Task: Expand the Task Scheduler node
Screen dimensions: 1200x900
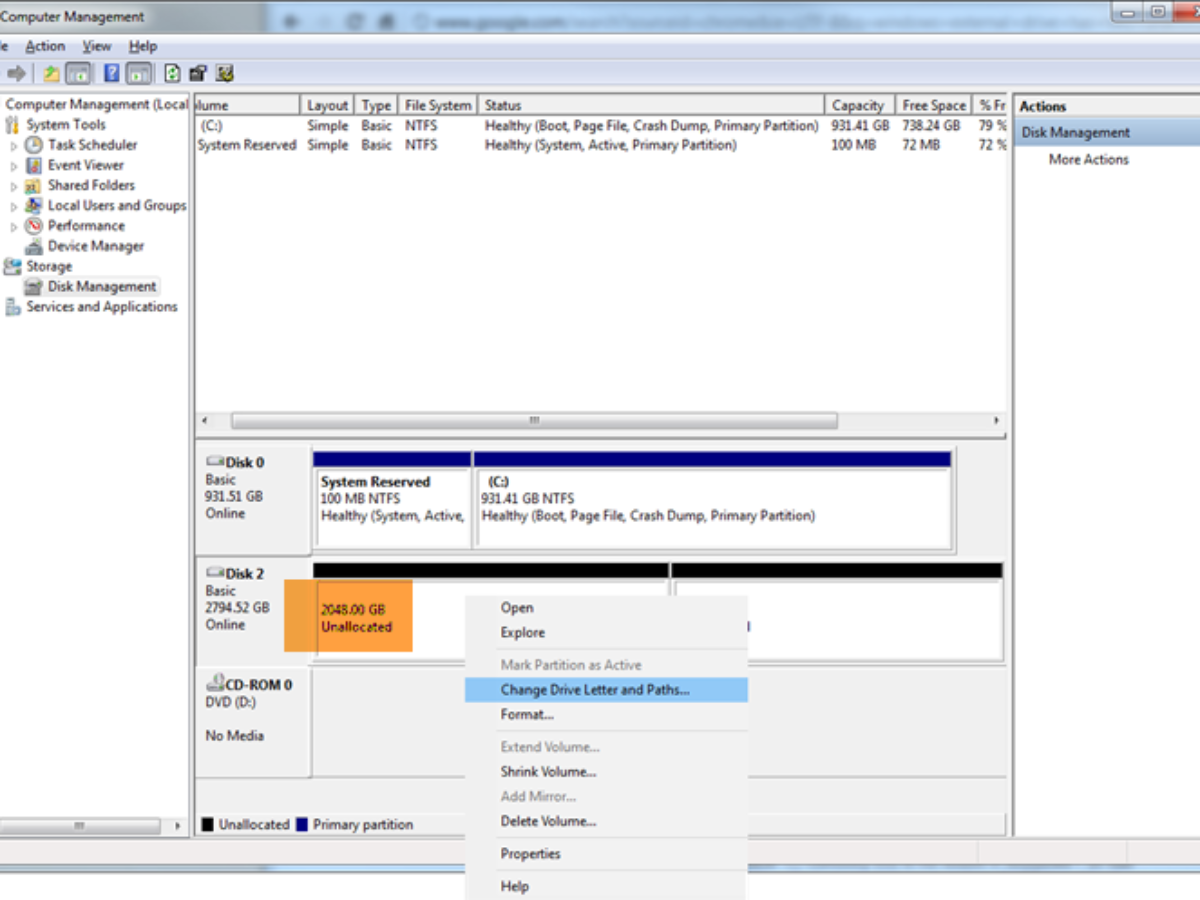Action: [14, 145]
